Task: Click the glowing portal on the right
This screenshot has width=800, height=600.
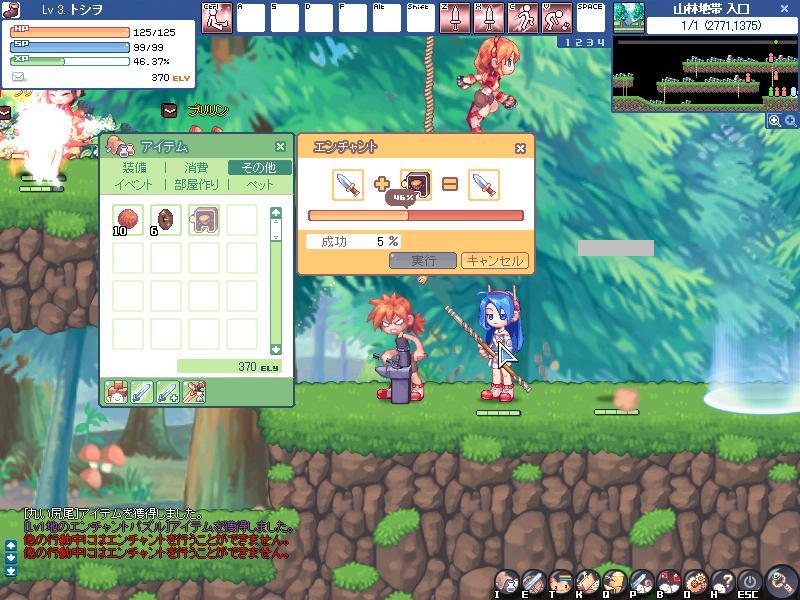Action: (751, 367)
